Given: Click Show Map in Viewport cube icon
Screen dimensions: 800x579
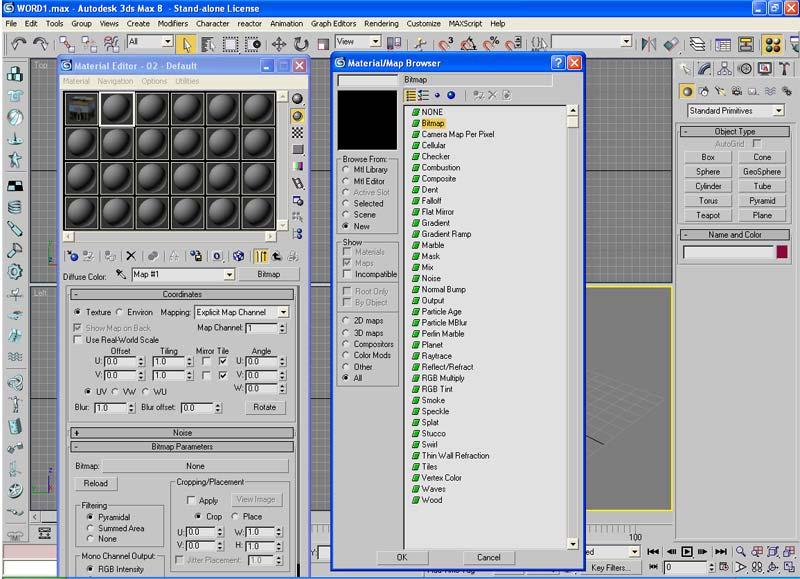Looking at the screenshot, I should [x=238, y=256].
